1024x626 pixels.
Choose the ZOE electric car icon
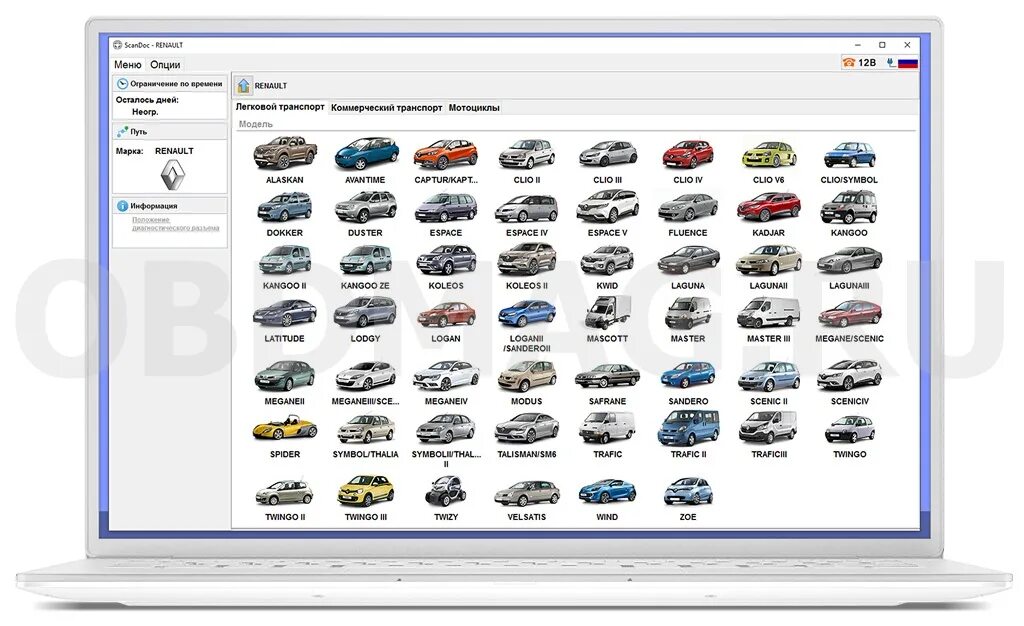coord(688,492)
